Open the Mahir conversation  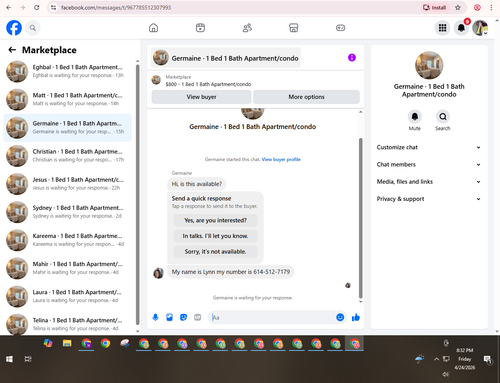[67, 268]
